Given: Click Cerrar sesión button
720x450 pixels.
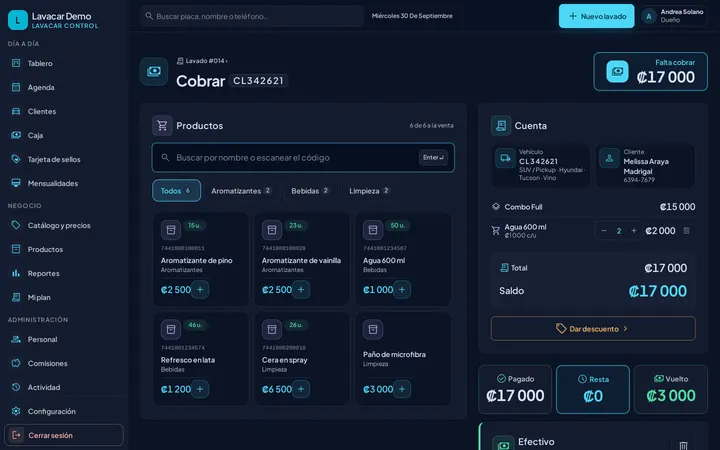Looking at the screenshot, I should 64,435.
